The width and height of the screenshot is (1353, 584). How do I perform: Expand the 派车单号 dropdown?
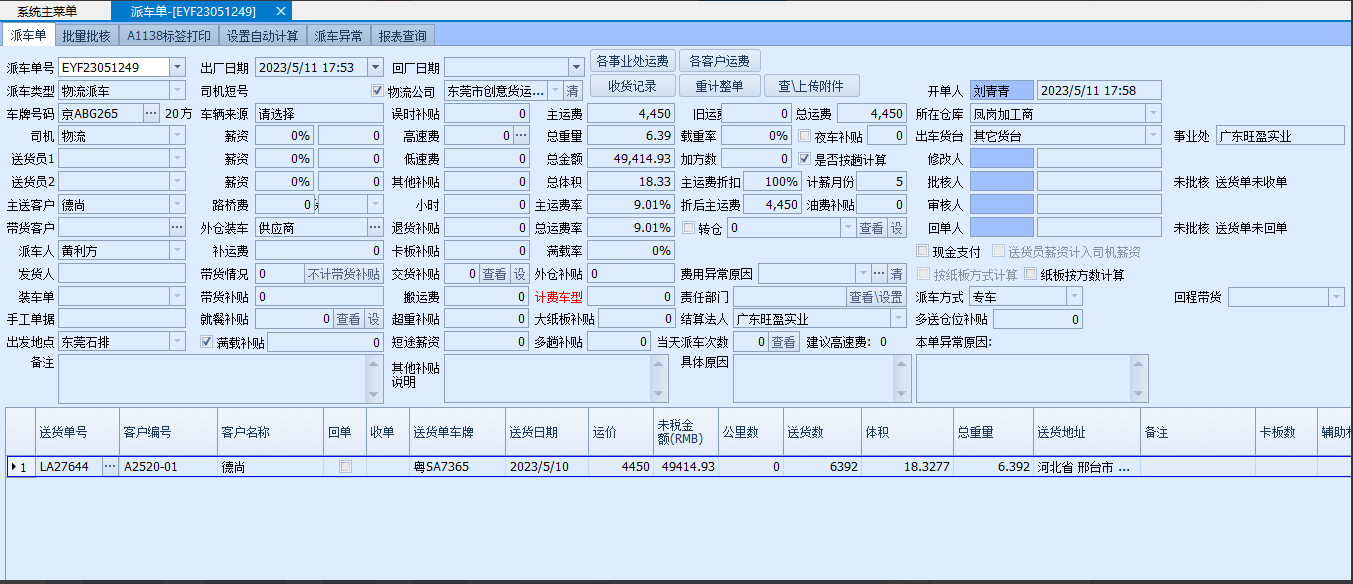(177, 67)
